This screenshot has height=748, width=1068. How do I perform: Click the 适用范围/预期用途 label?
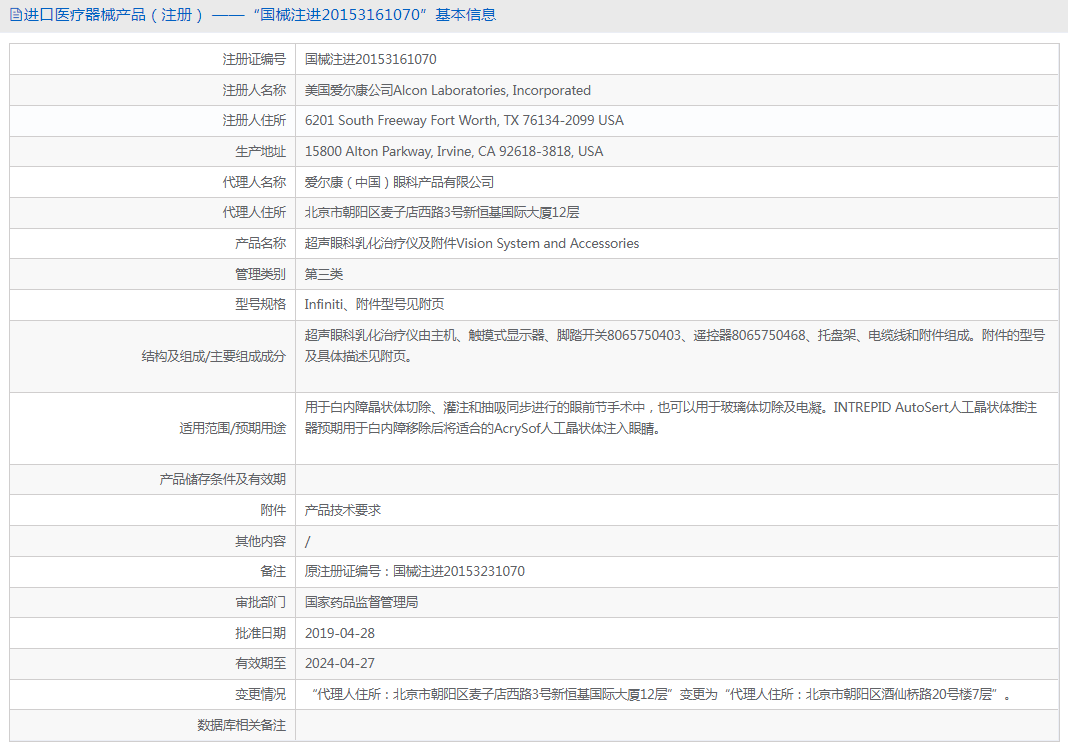pos(232,428)
